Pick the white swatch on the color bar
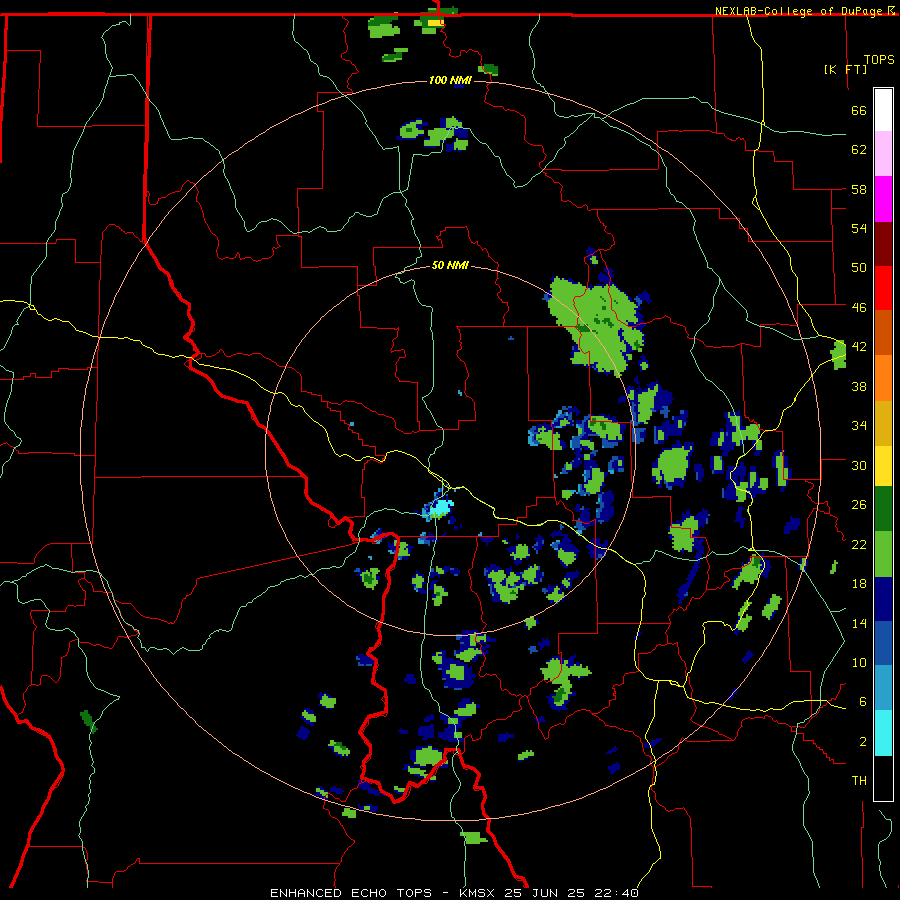The height and width of the screenshot is (900, 900). point(883,110)
